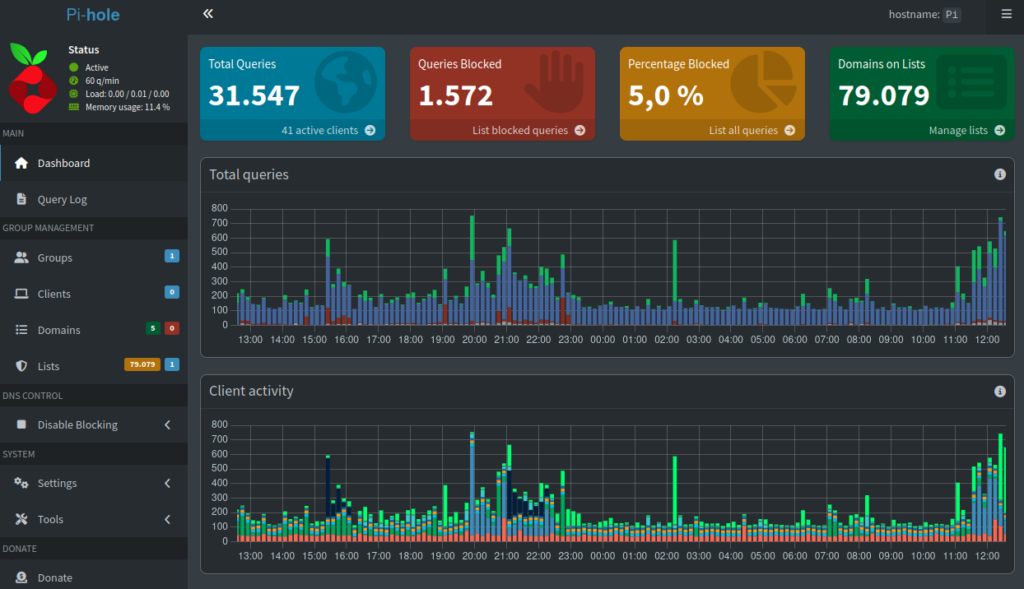
Task: Click the Clients monitor icon
Action: [x=22, y=294]
